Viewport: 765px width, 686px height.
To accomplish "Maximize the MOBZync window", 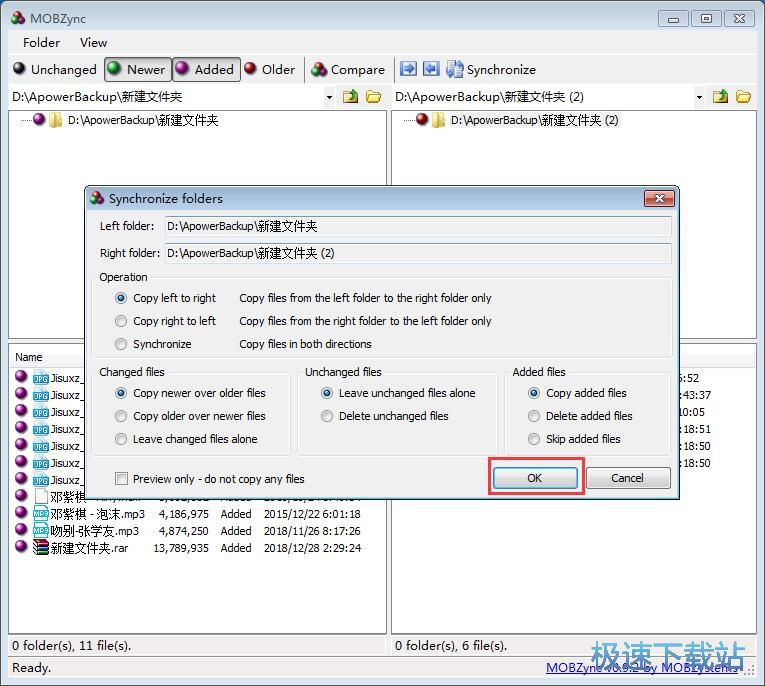I will (x=706, y=19).
